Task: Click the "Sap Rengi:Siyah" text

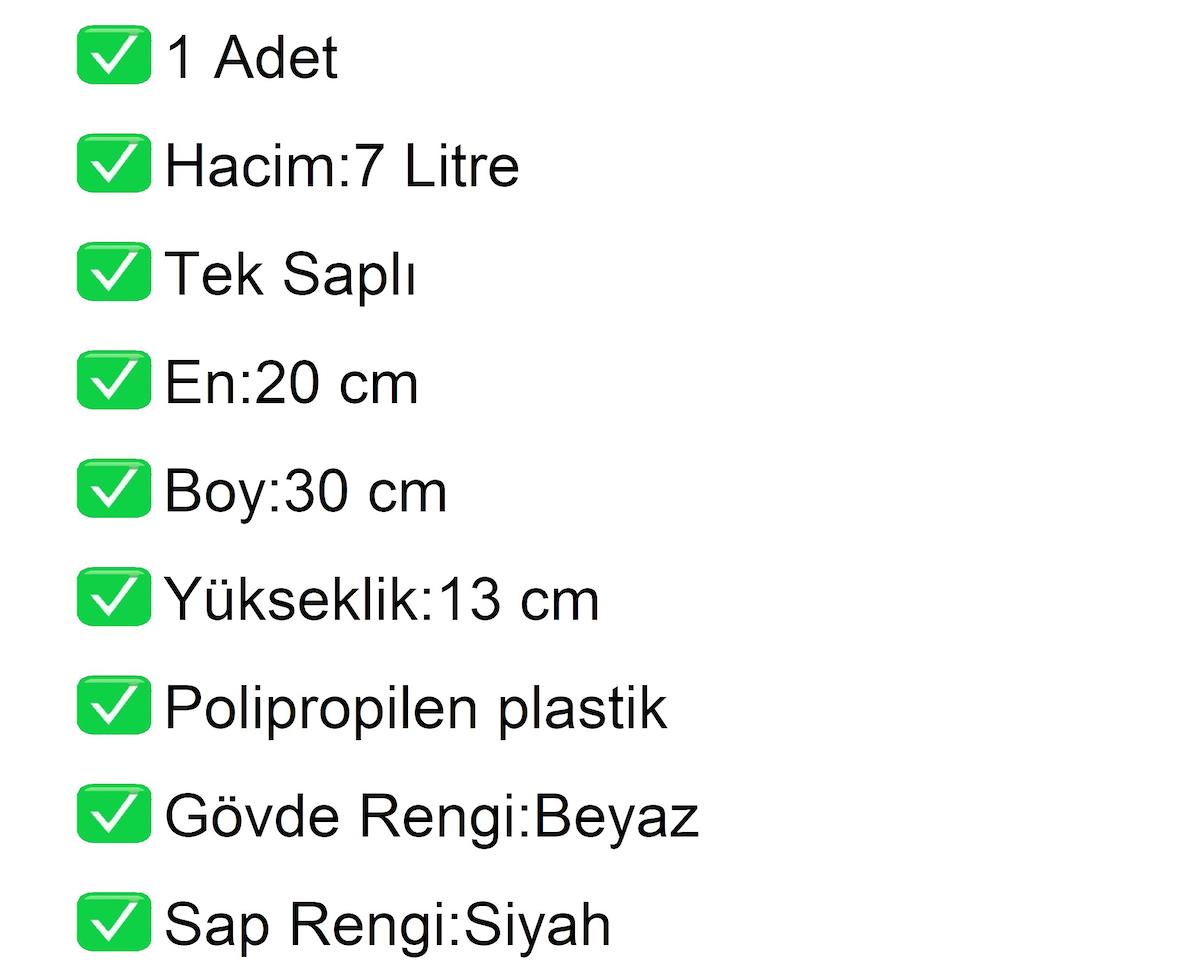Action: pyautogui.click(x=387, y=924)
